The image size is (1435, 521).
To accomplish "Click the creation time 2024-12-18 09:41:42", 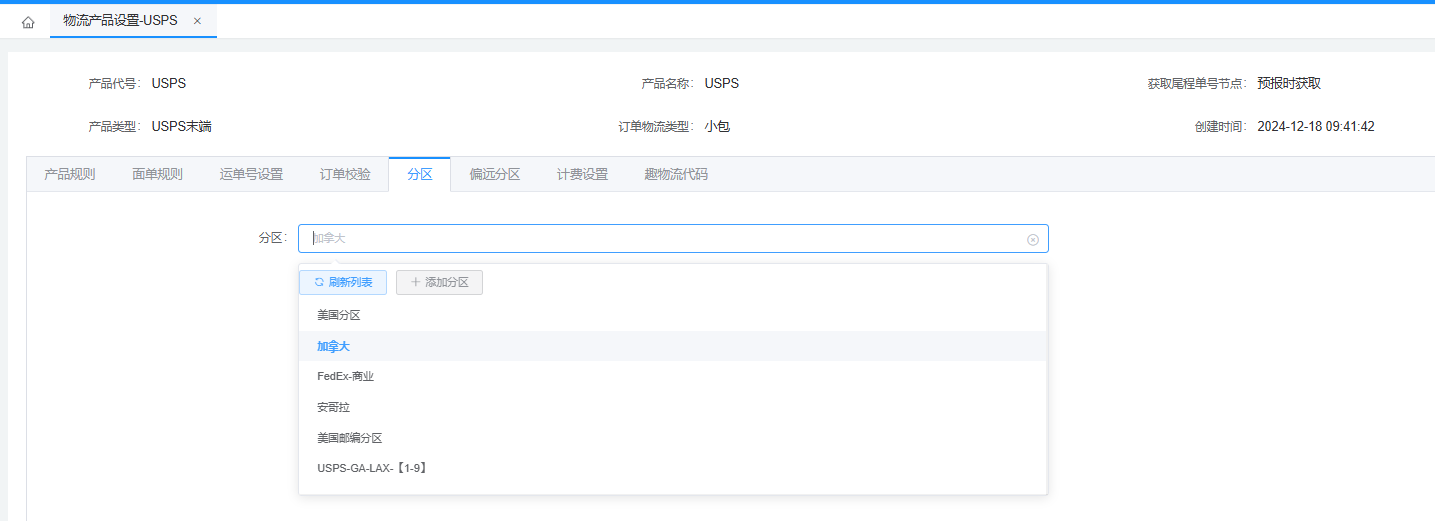I will tap(1316, 127).
